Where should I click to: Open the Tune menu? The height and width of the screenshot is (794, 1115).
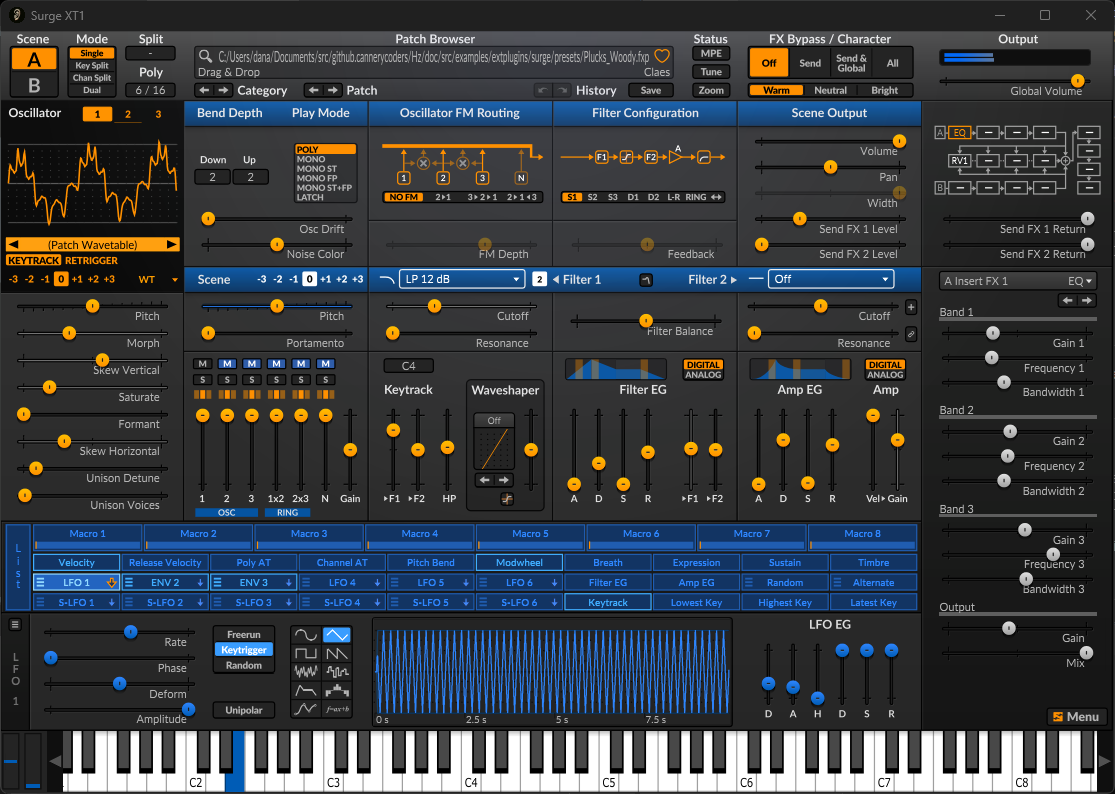710,72
